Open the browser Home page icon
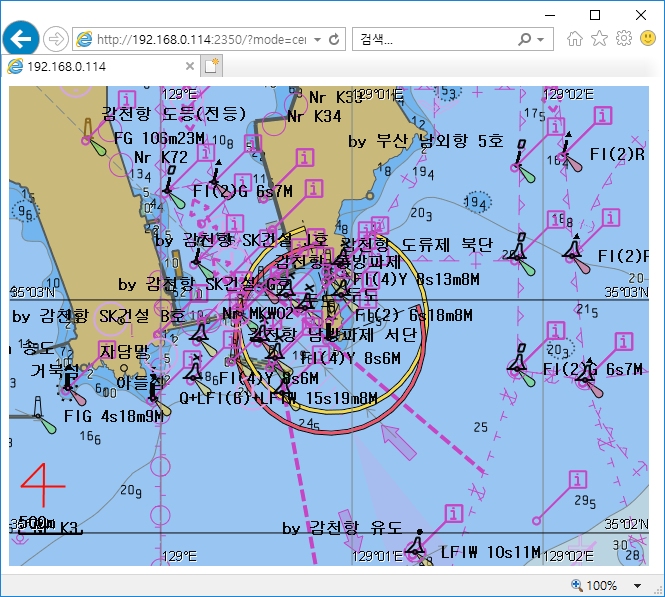 pos(575,39)
